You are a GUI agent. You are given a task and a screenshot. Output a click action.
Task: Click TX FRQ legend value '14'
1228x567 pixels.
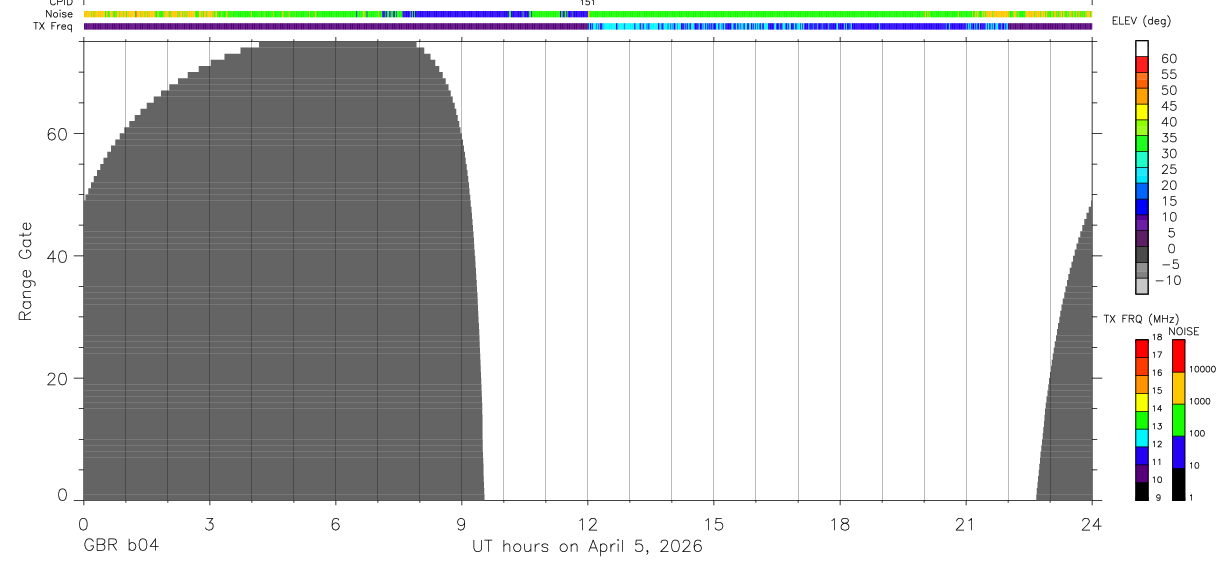tap(1156, 409)
